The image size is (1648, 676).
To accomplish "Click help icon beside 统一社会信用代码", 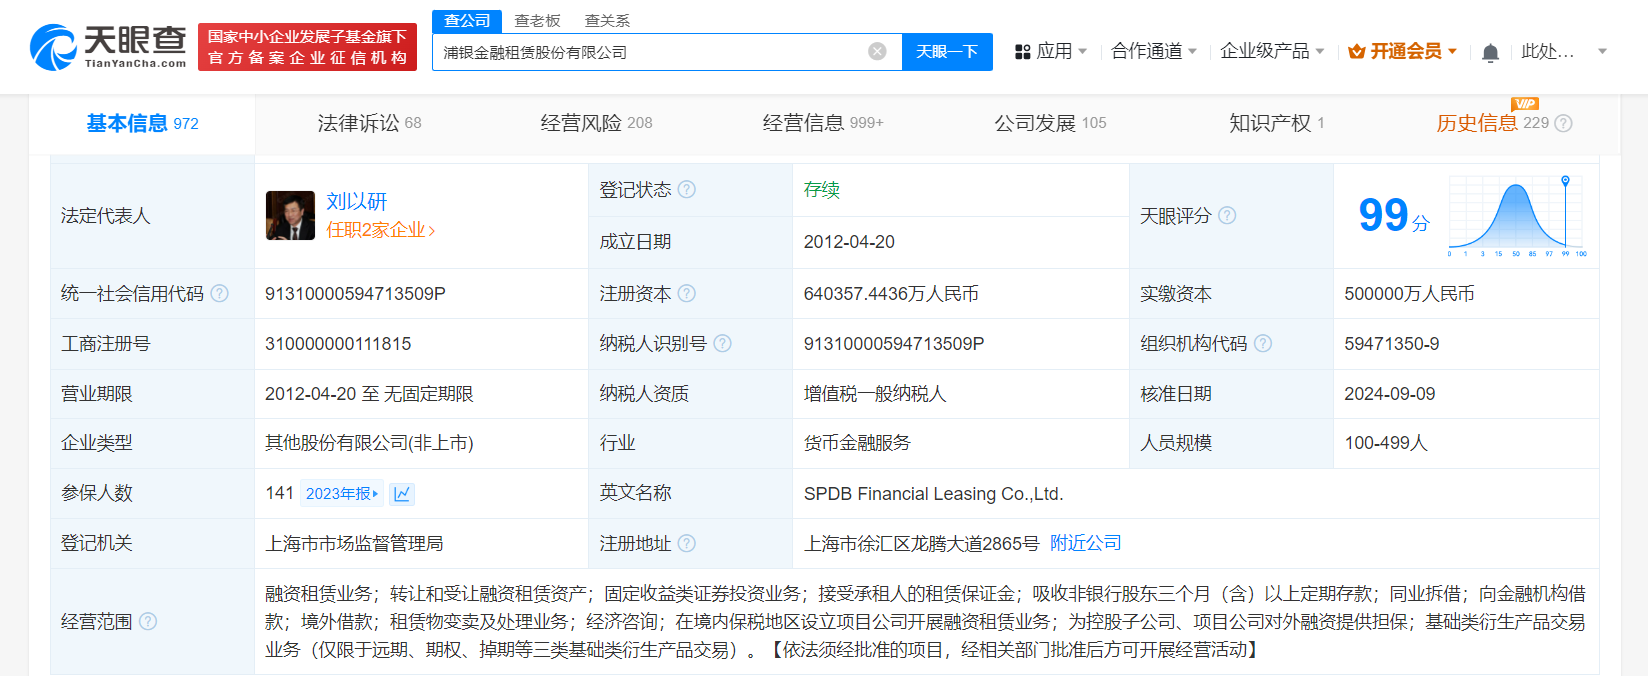I will tap(219, 294).
